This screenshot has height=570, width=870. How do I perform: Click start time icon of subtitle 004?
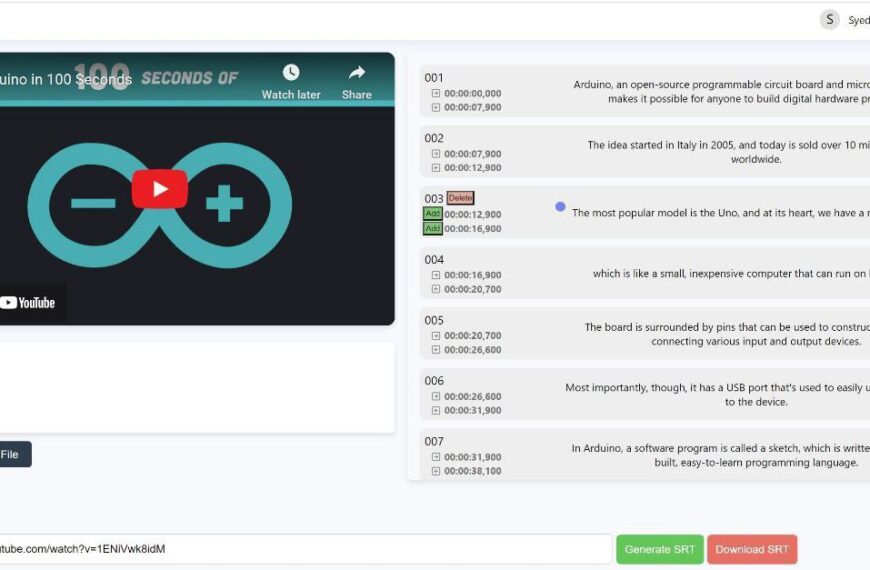[435, 275]
